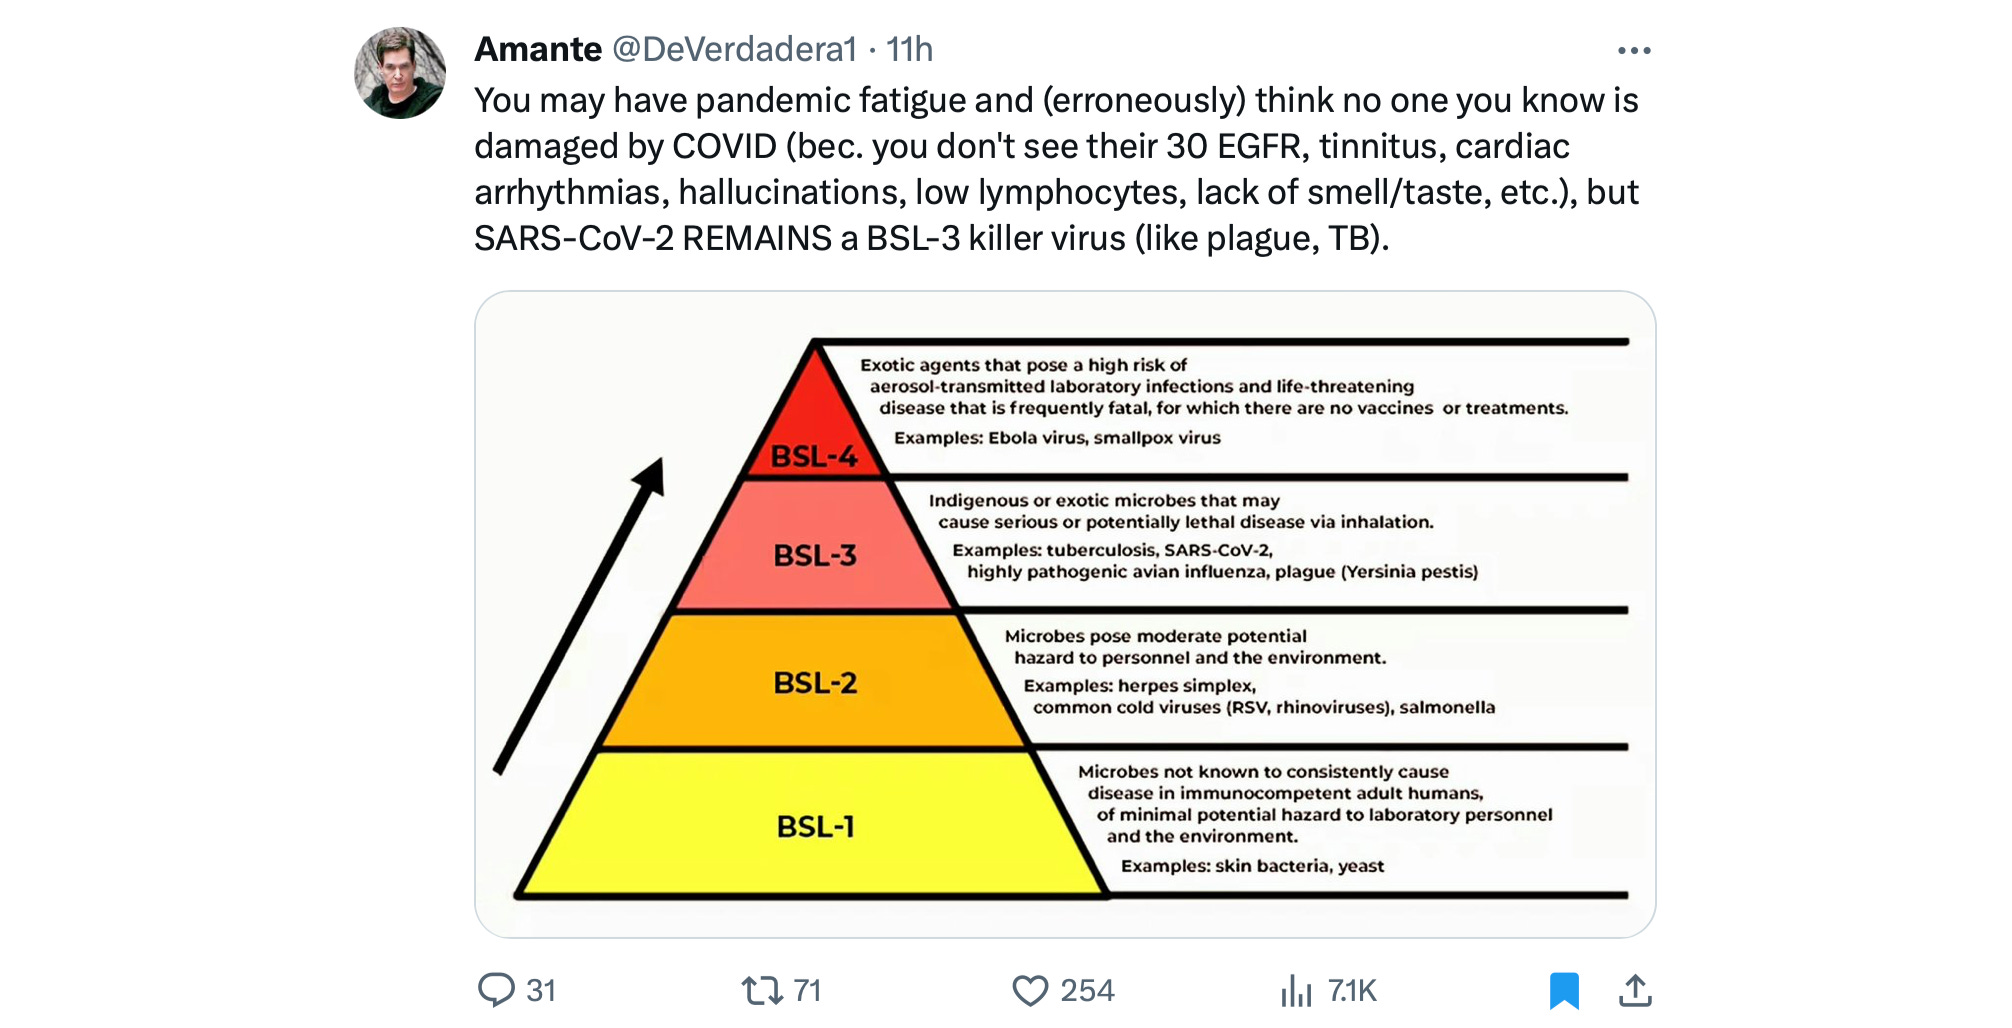The height and width of the screenshot is (1028, 2012).
Task: Open the 11h timestamp link
Action: click(x=911, y=48)
